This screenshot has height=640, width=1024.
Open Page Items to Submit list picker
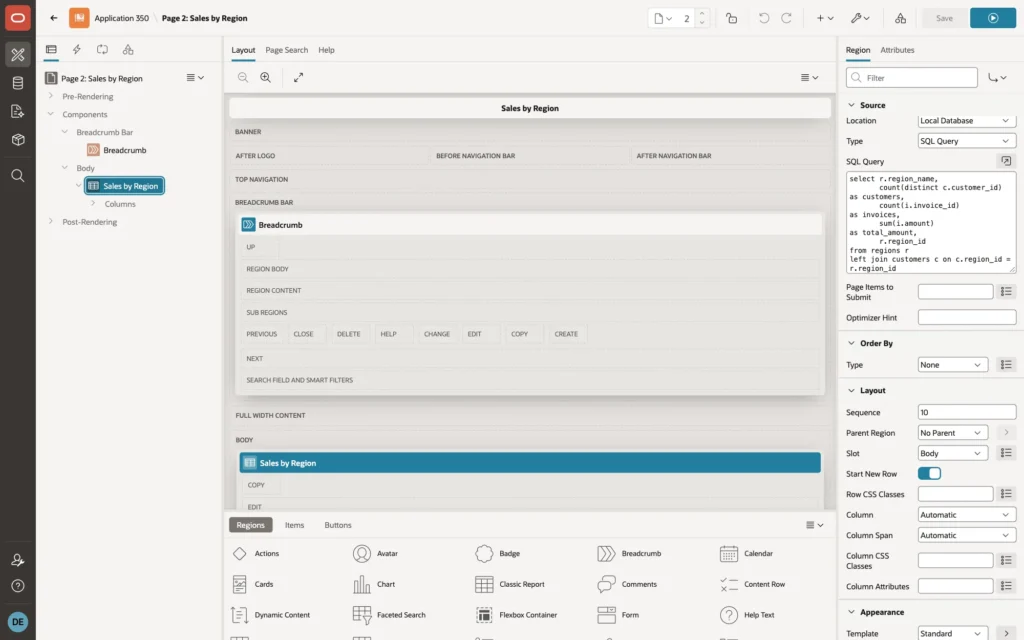(x=1006, y=291)
